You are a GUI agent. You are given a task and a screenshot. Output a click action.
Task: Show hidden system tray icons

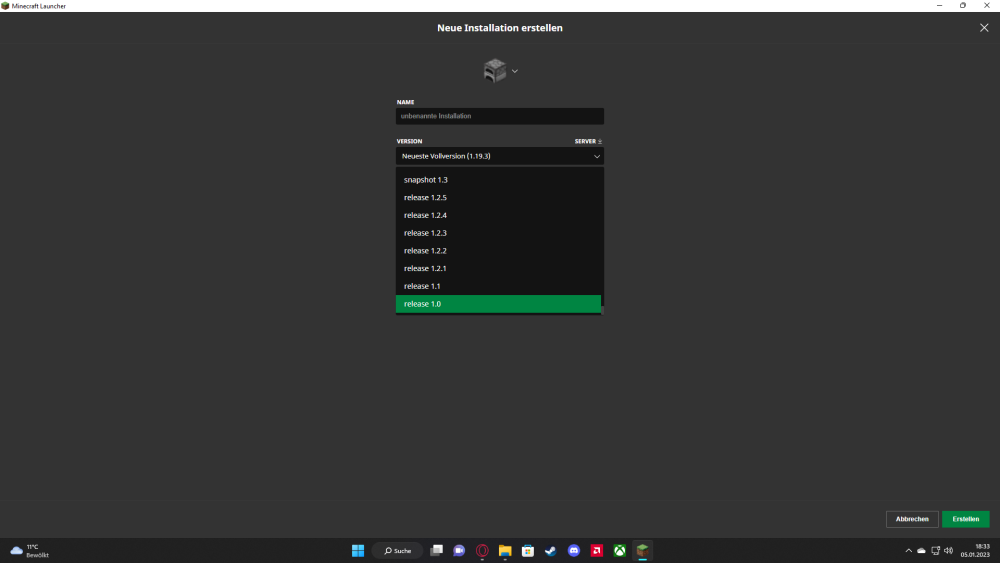point(909,550)
